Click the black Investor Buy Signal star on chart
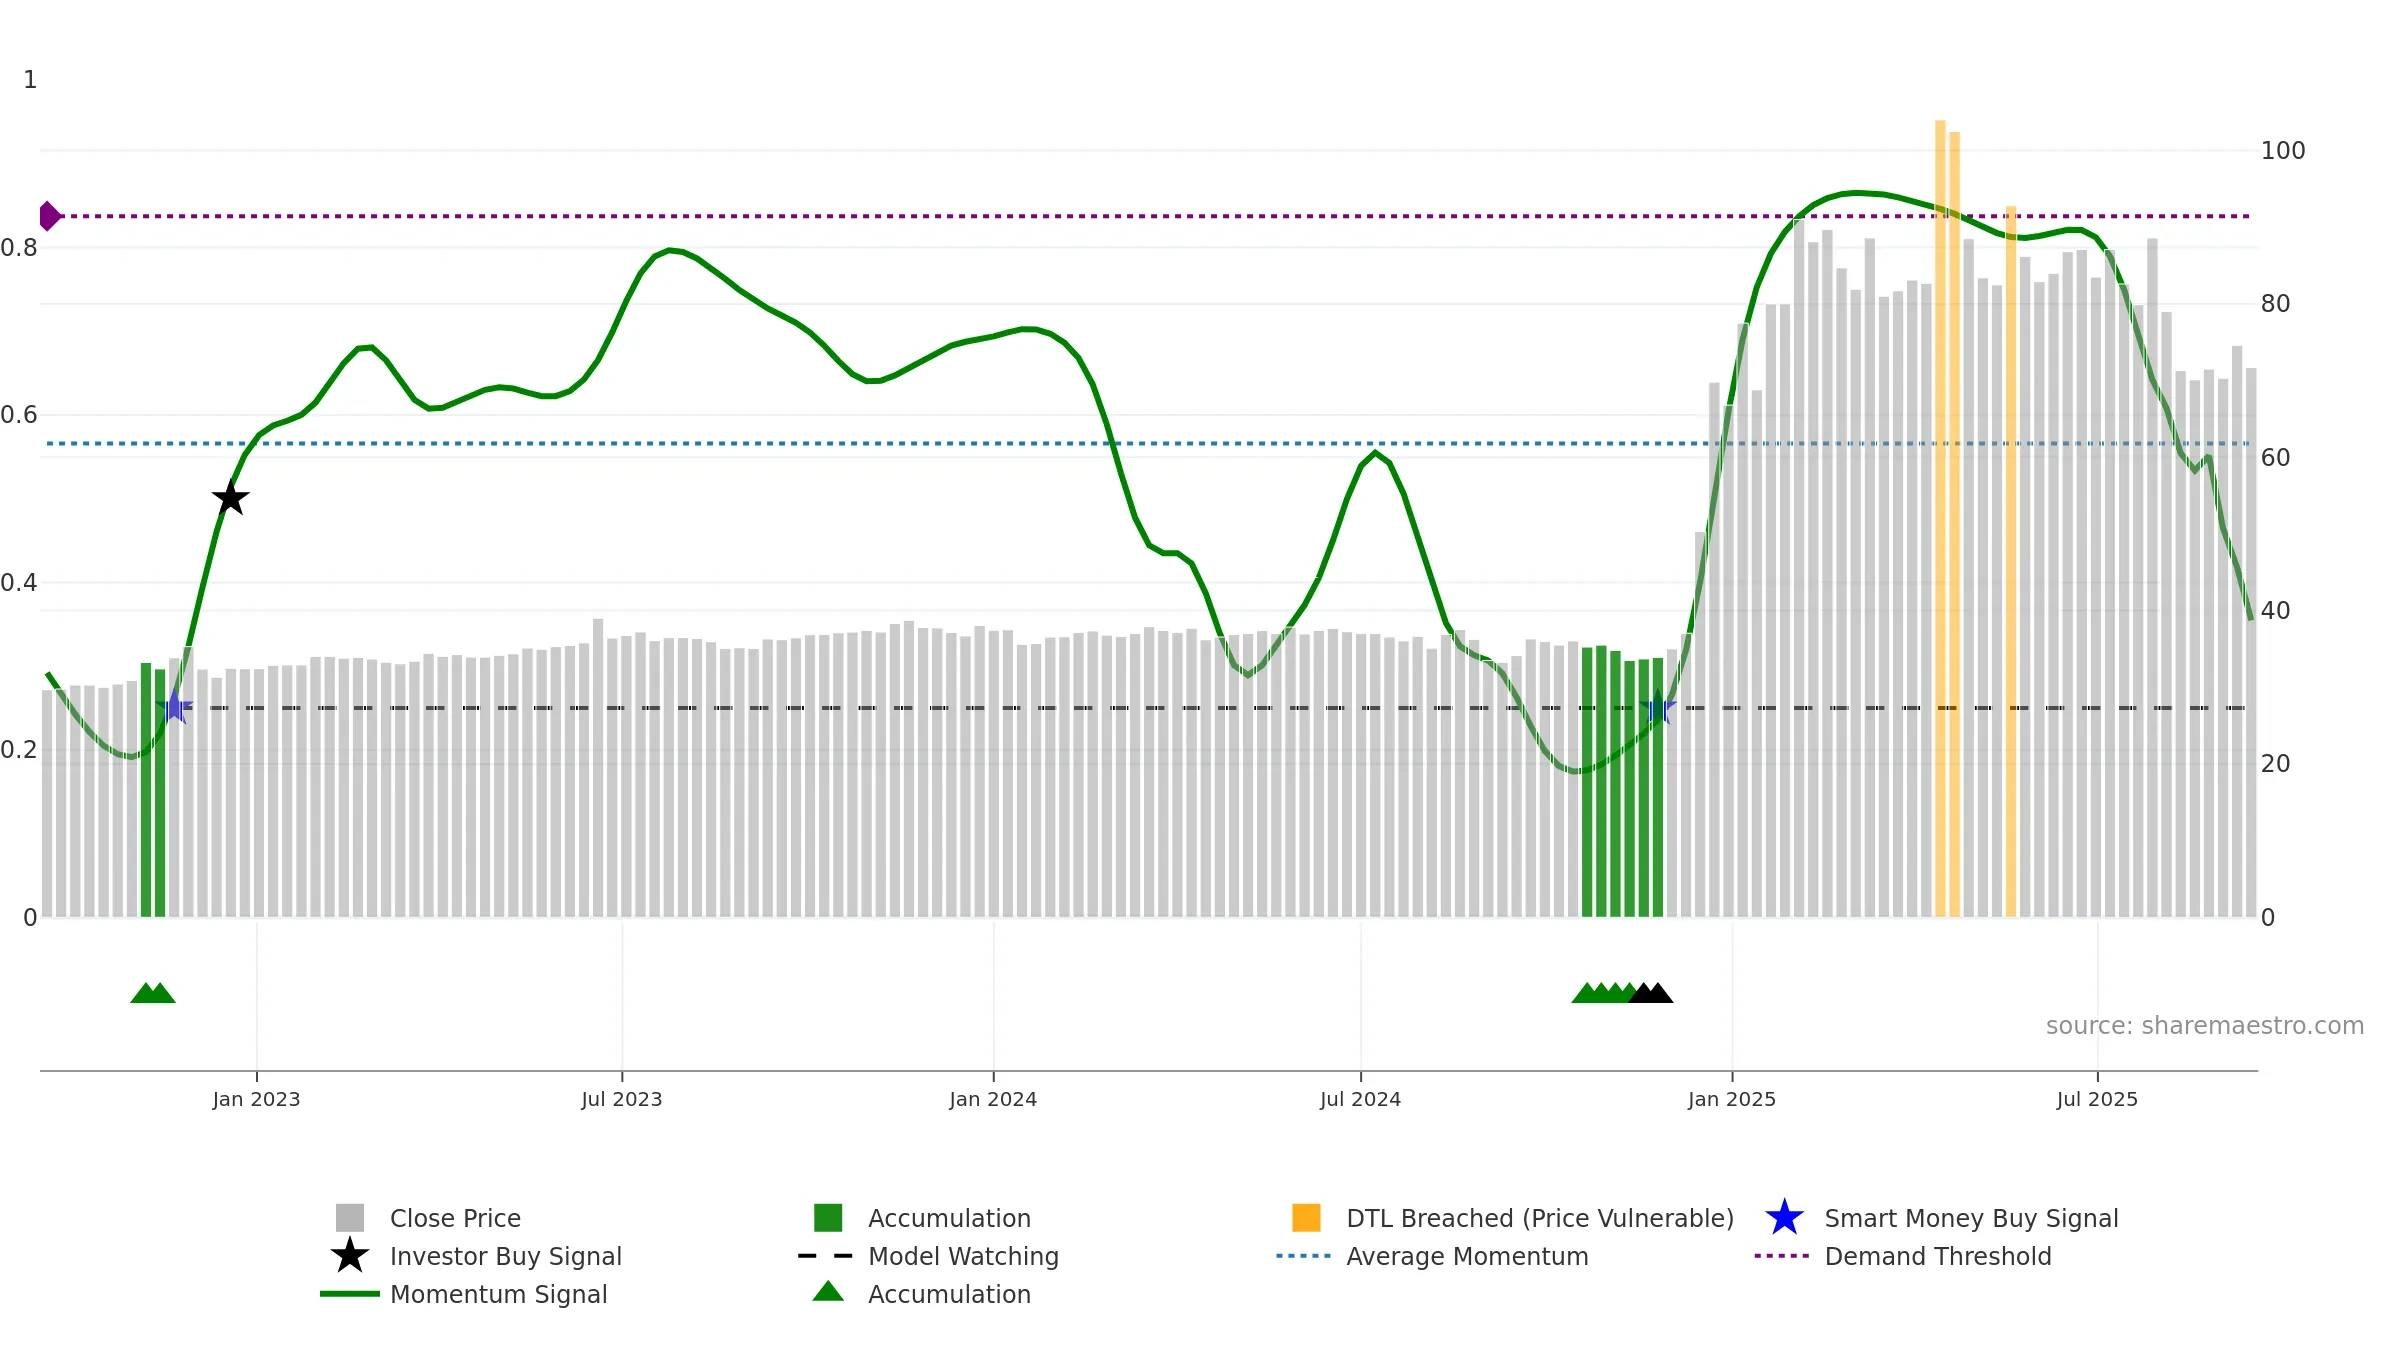Screen dimensions: 2400x1350 (x=230, y=497)
